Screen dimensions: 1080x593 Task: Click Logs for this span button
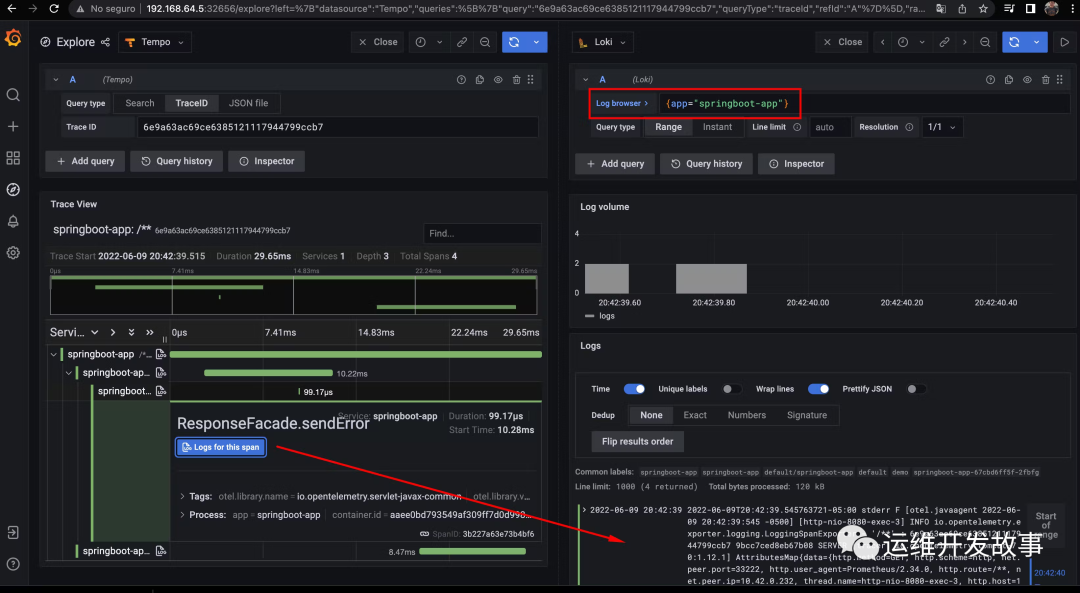click(x=220, y=447)
